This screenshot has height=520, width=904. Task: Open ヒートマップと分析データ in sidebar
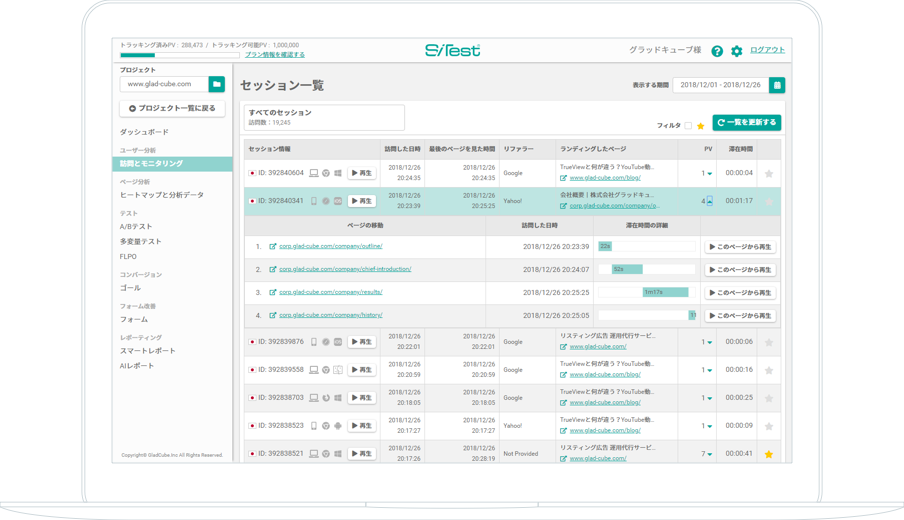pyautogui.click(x=162, y=195)
